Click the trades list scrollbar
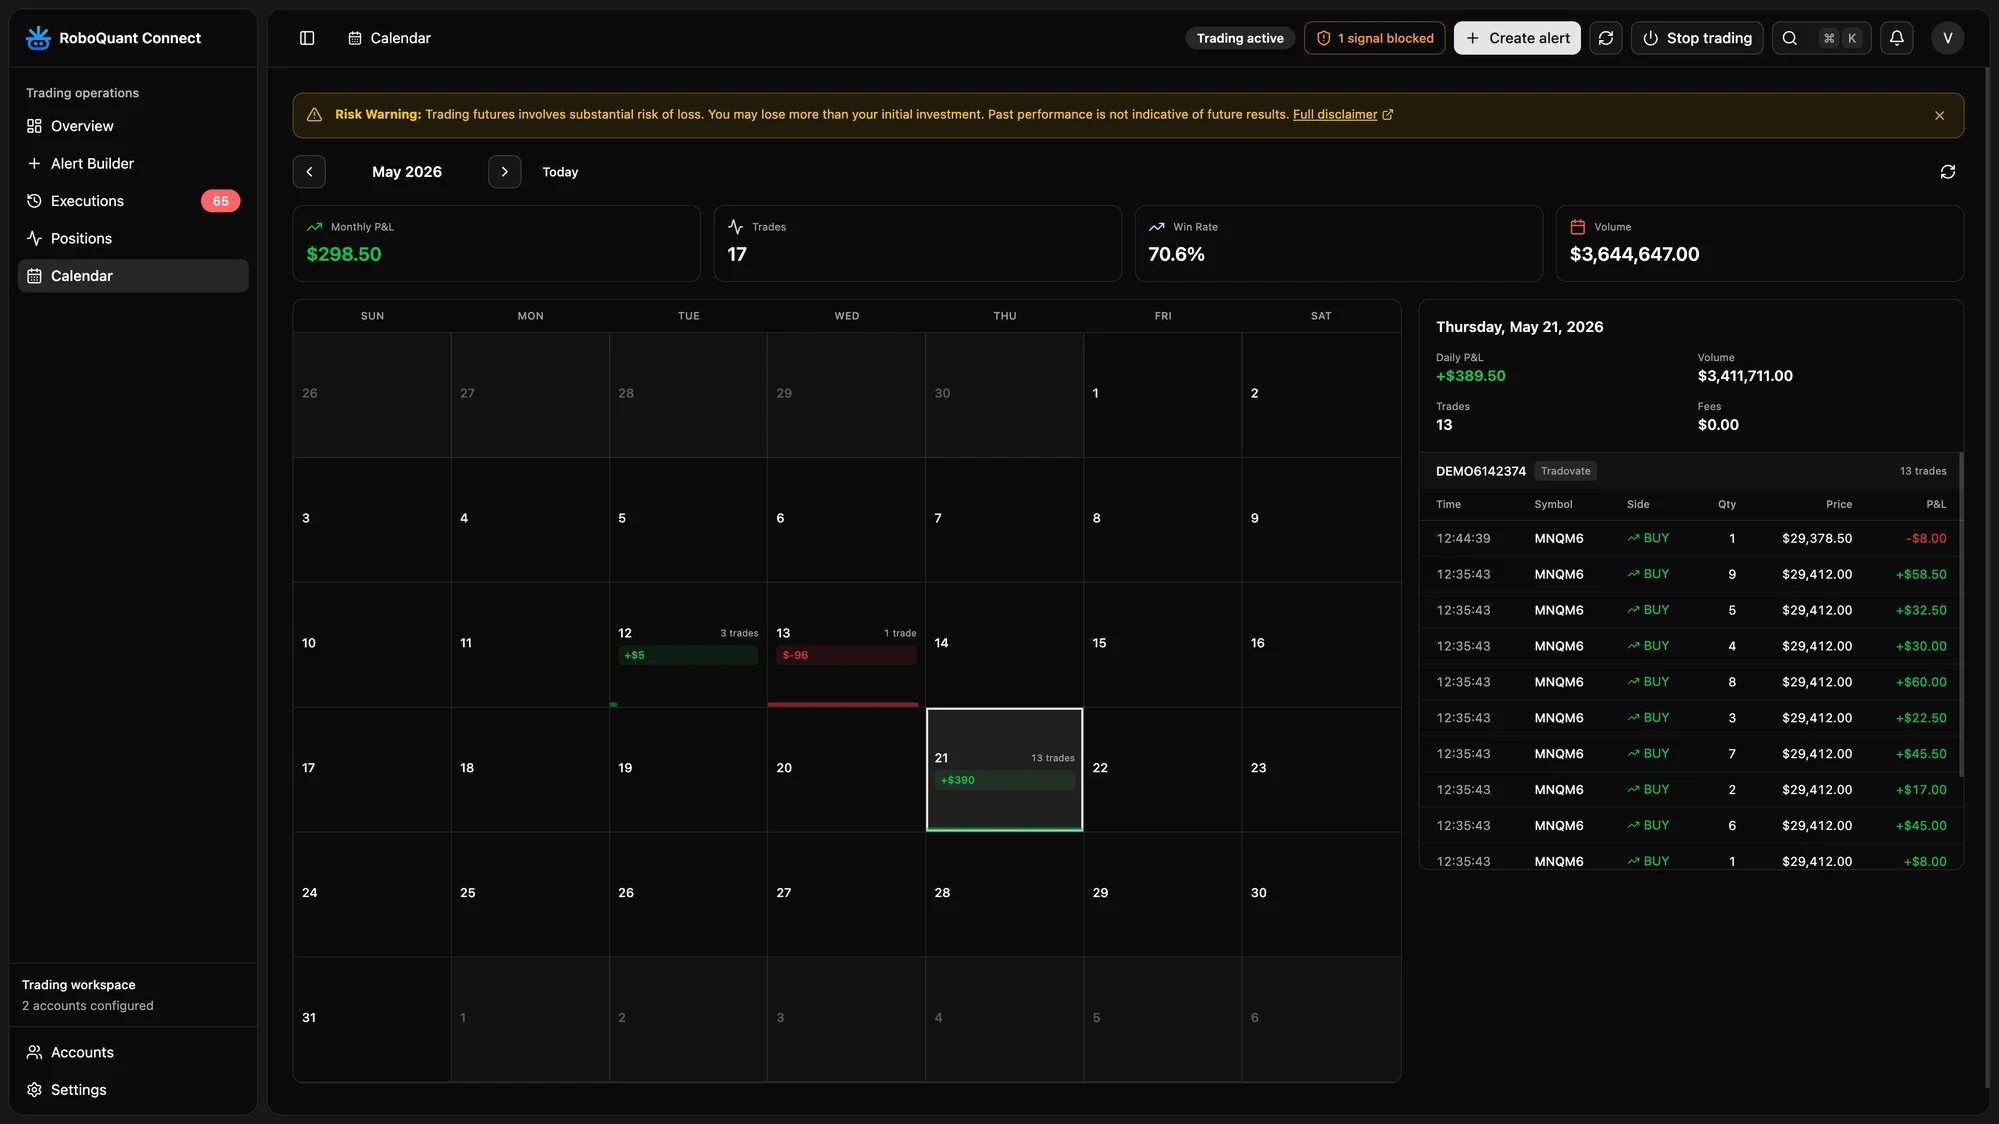 click(1961, 614)
